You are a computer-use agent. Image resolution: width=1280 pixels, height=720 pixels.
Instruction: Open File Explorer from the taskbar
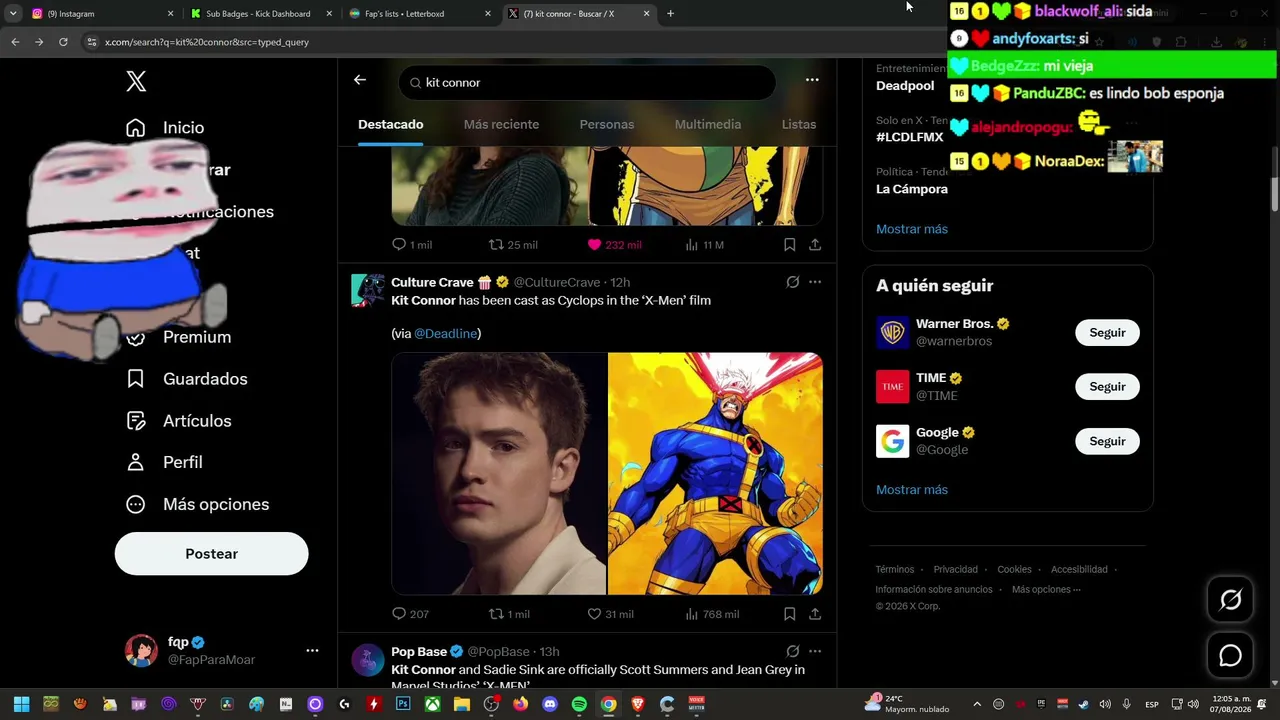(x=462, y=704)
